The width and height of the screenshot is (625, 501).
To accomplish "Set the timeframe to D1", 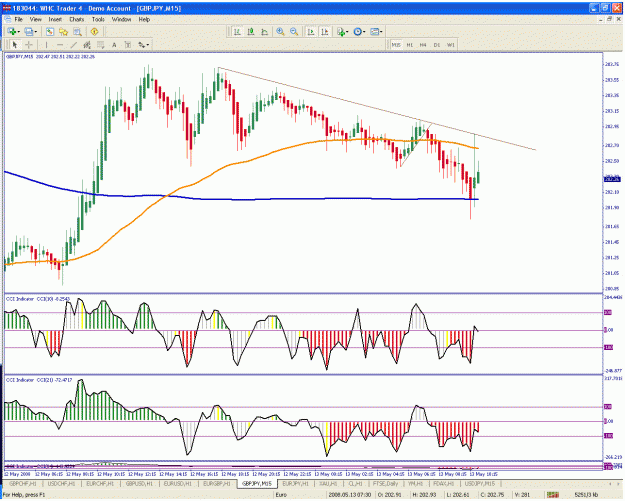I will point(436,45).
